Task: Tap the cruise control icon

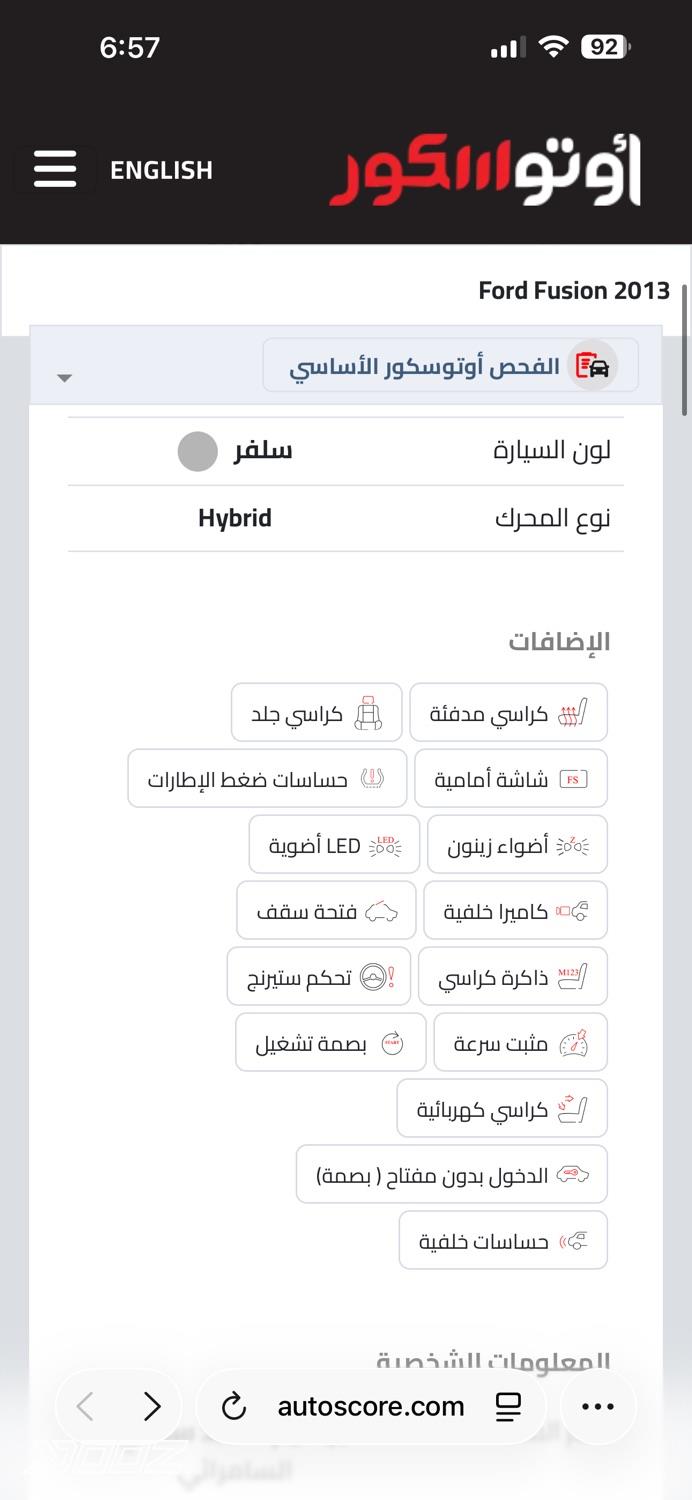Action: point(573,1043)
